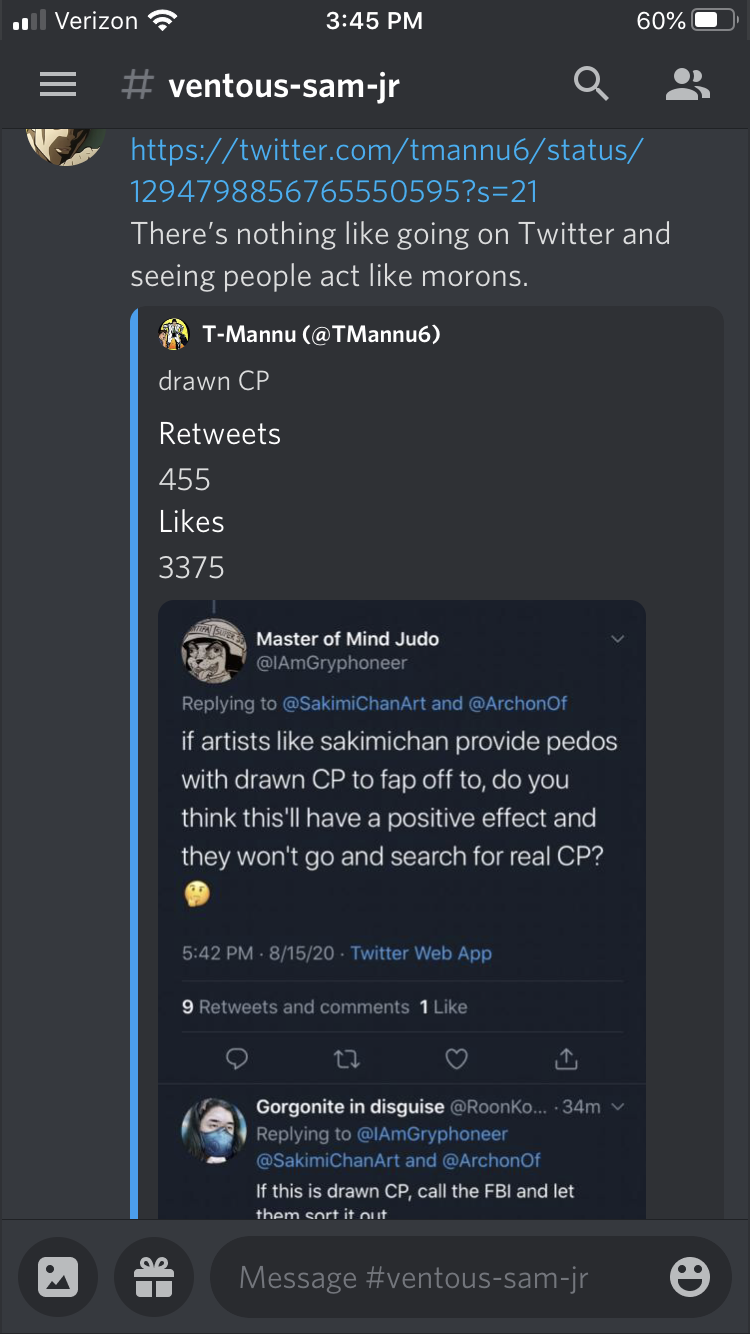Open the emoji picker smiley
Viewport: 750px width, 1334px height.
pos(689,1277)
